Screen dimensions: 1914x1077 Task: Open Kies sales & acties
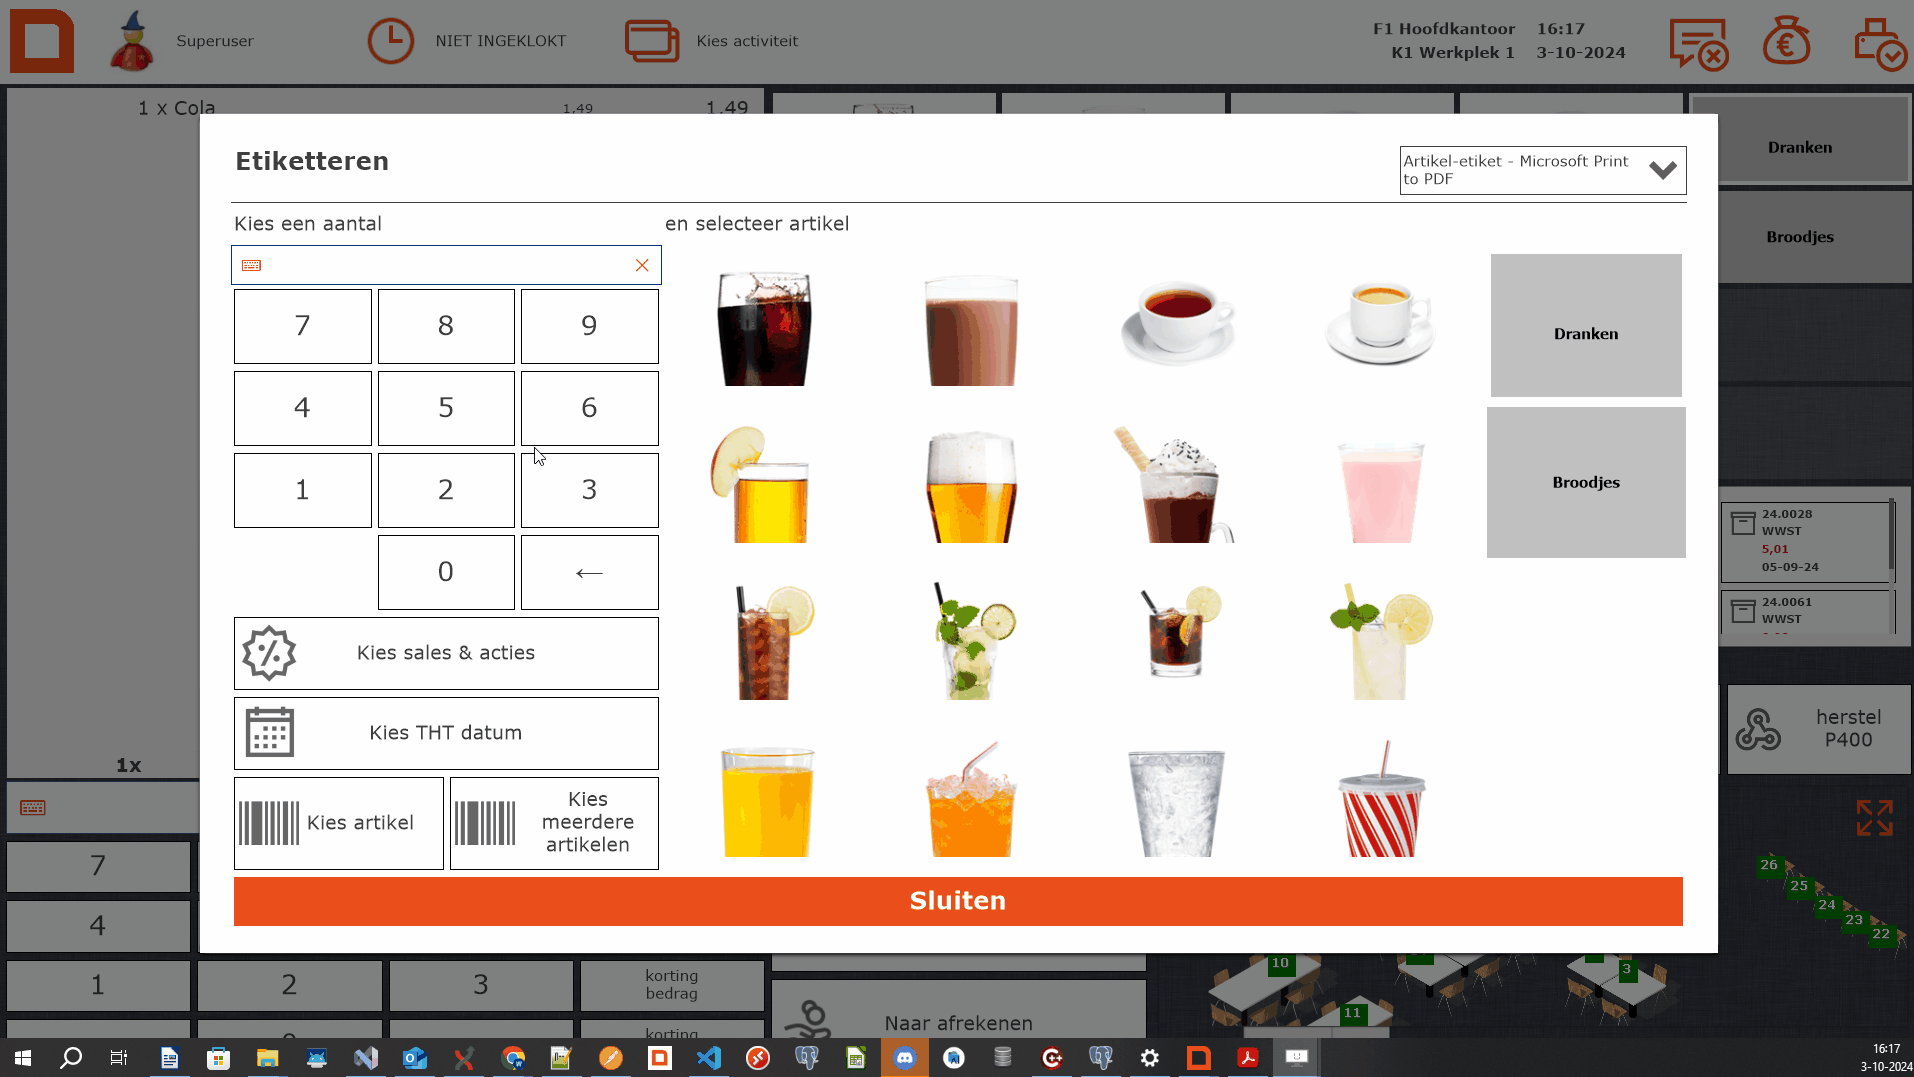point(446,653)
